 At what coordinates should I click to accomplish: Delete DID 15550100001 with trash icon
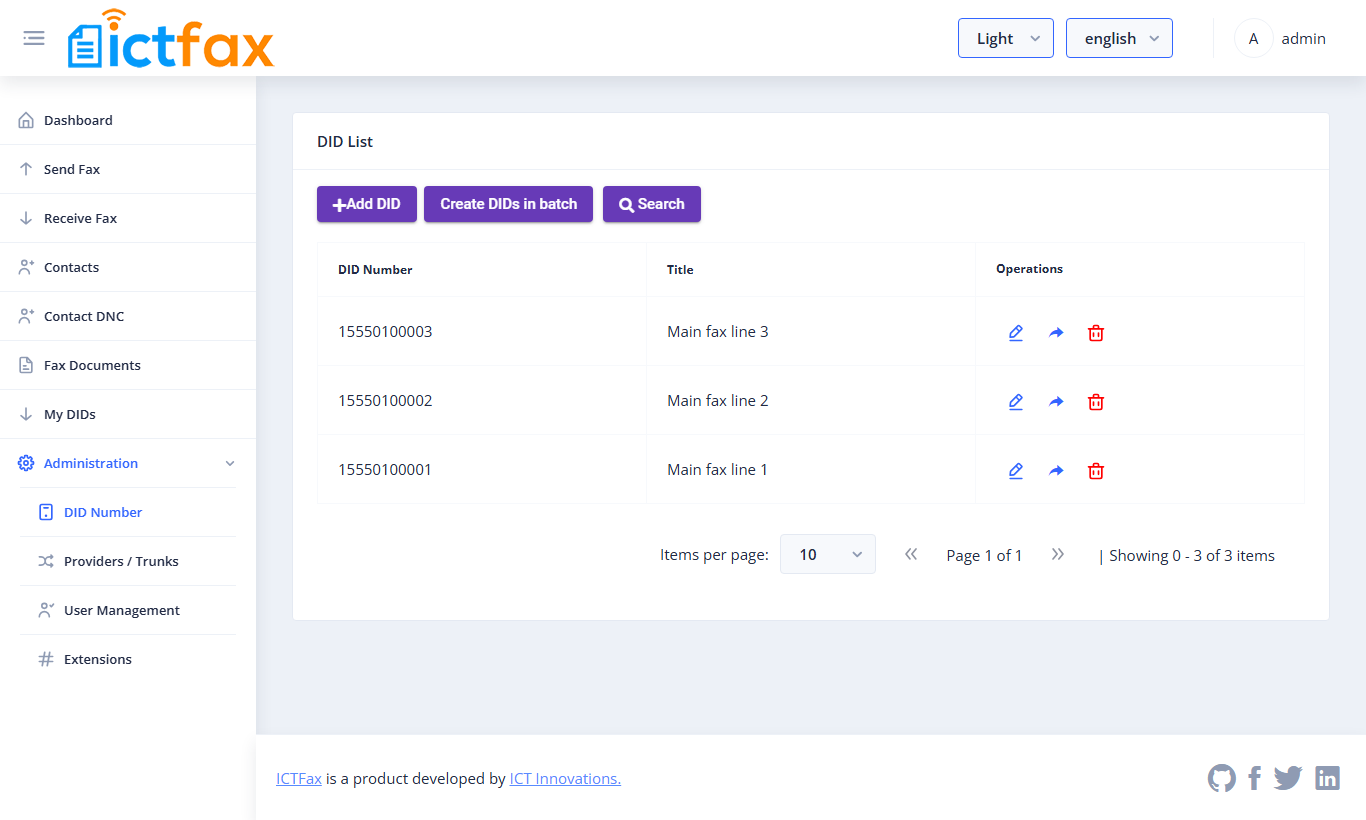[x=1096, y=471]
